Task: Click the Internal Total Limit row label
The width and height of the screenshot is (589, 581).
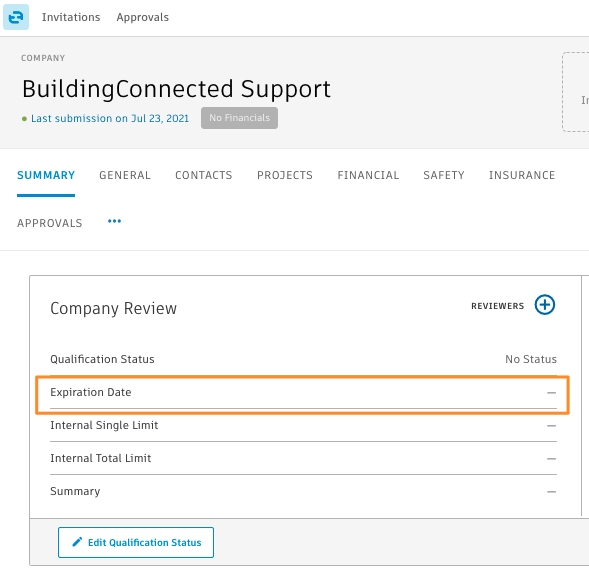Action: (x=101, y=458)
